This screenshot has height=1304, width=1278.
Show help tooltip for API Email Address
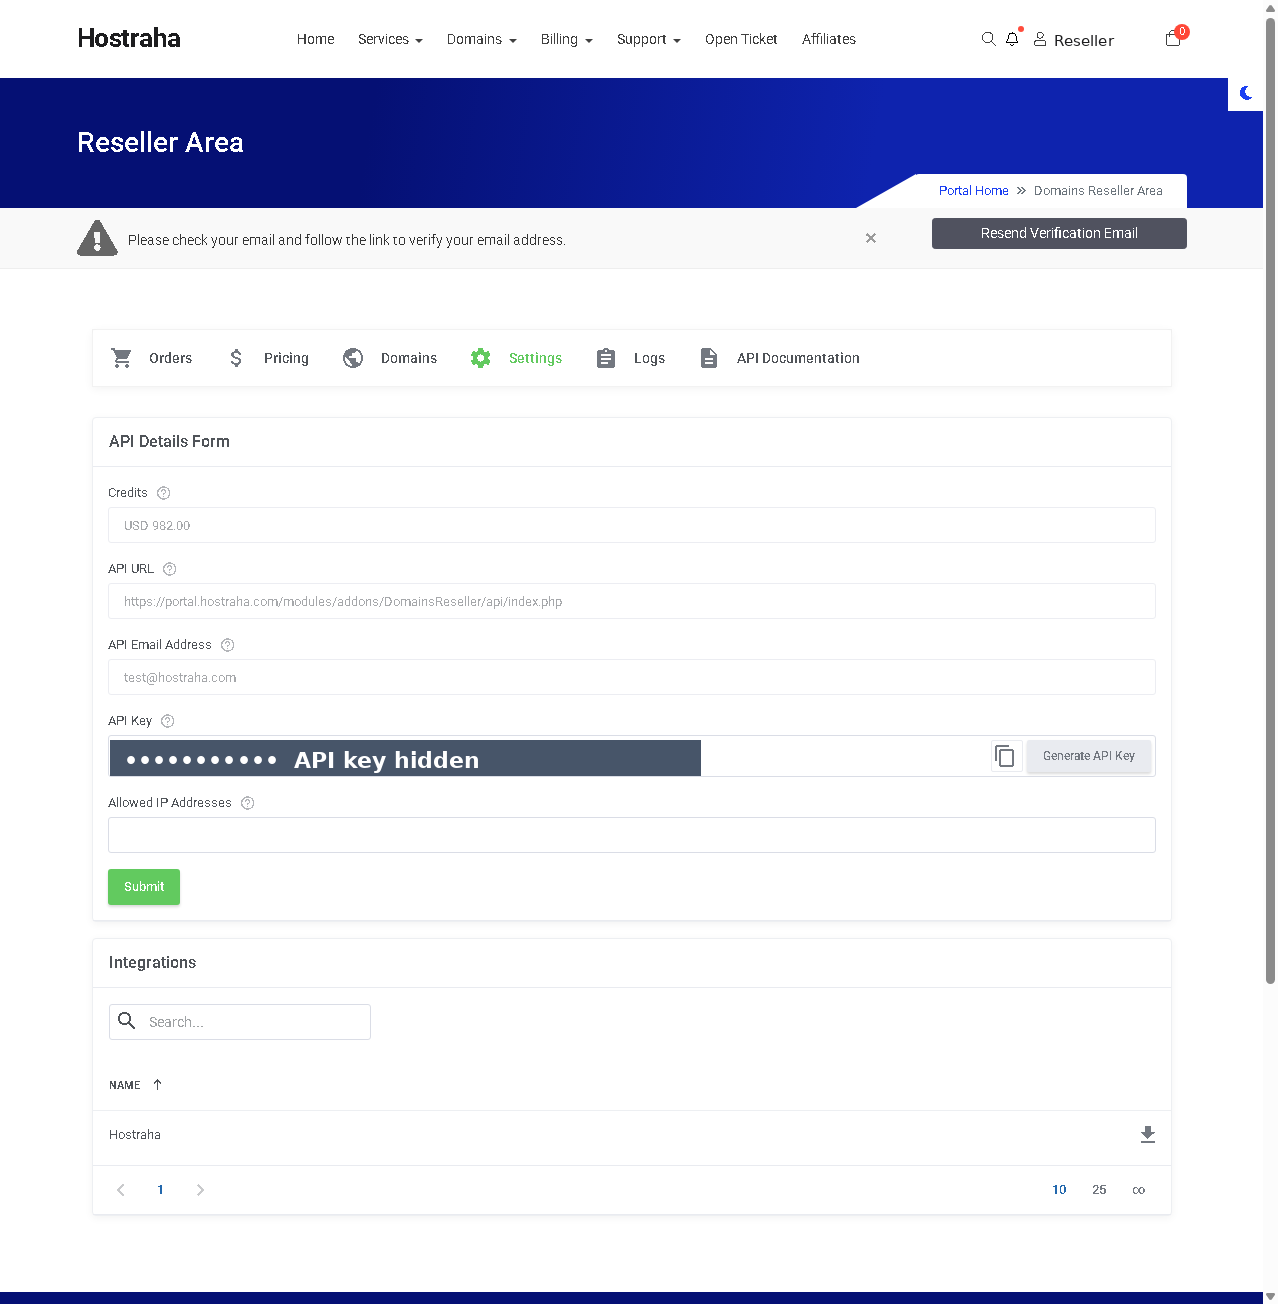click(x=228, y=645)
